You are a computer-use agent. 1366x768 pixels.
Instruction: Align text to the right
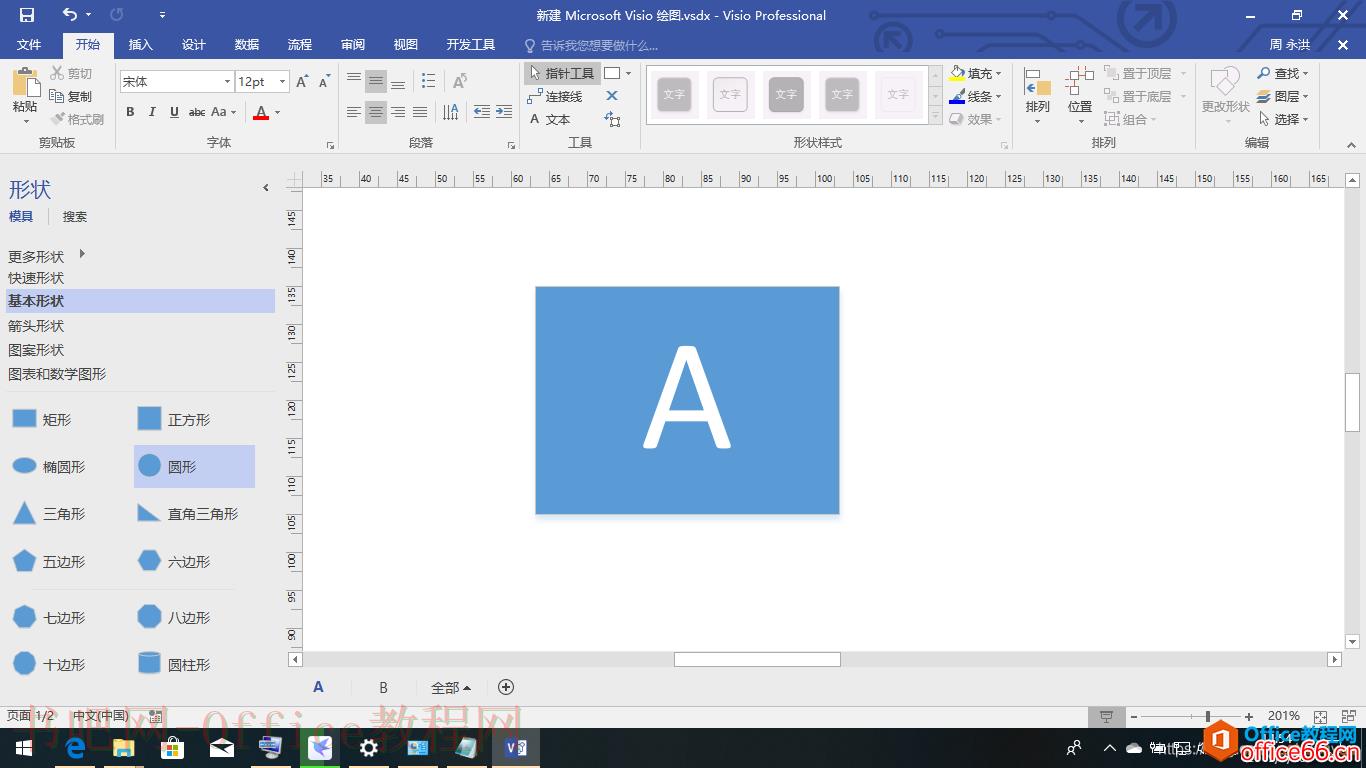coord(398,112)
